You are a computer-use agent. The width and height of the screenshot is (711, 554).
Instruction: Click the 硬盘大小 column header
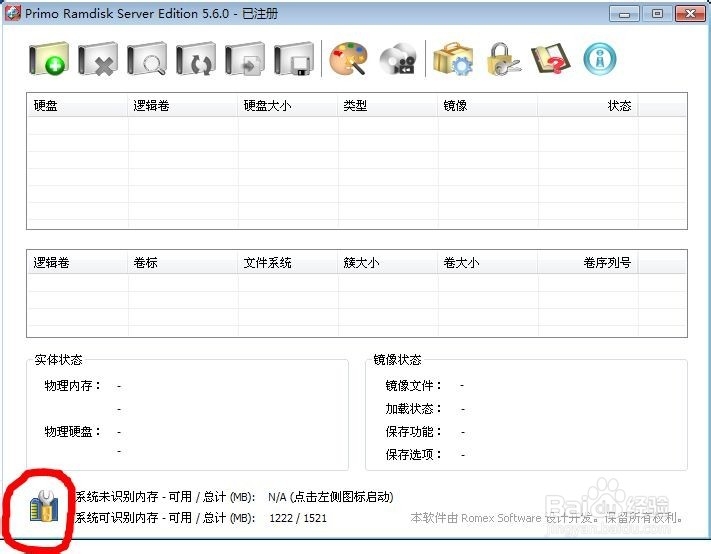287,106
